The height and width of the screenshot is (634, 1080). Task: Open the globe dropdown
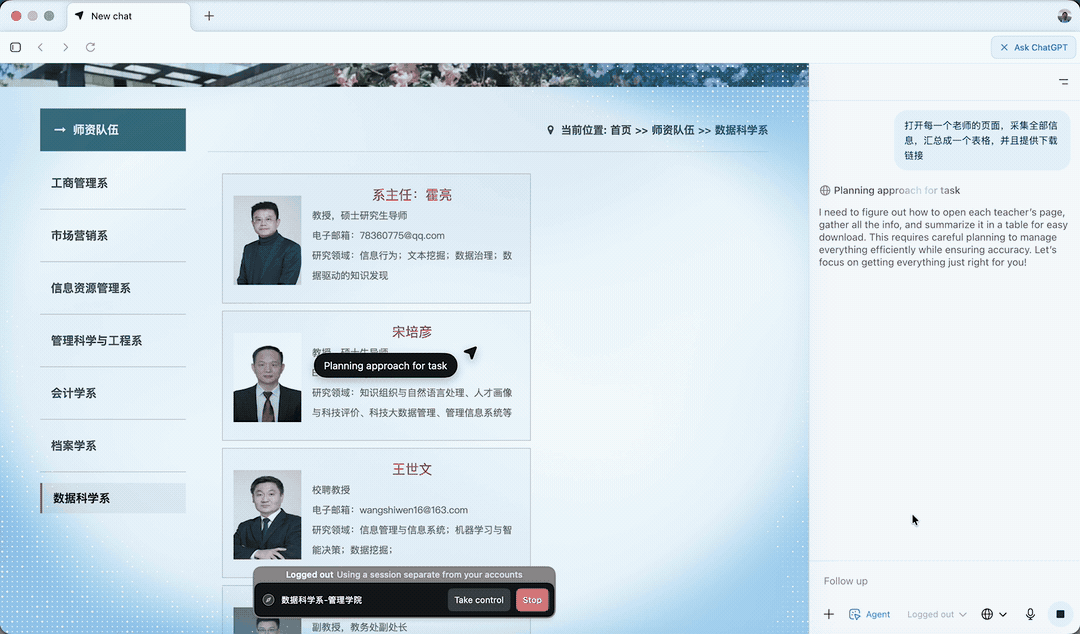pyautogui.click(x=994, y=614)
